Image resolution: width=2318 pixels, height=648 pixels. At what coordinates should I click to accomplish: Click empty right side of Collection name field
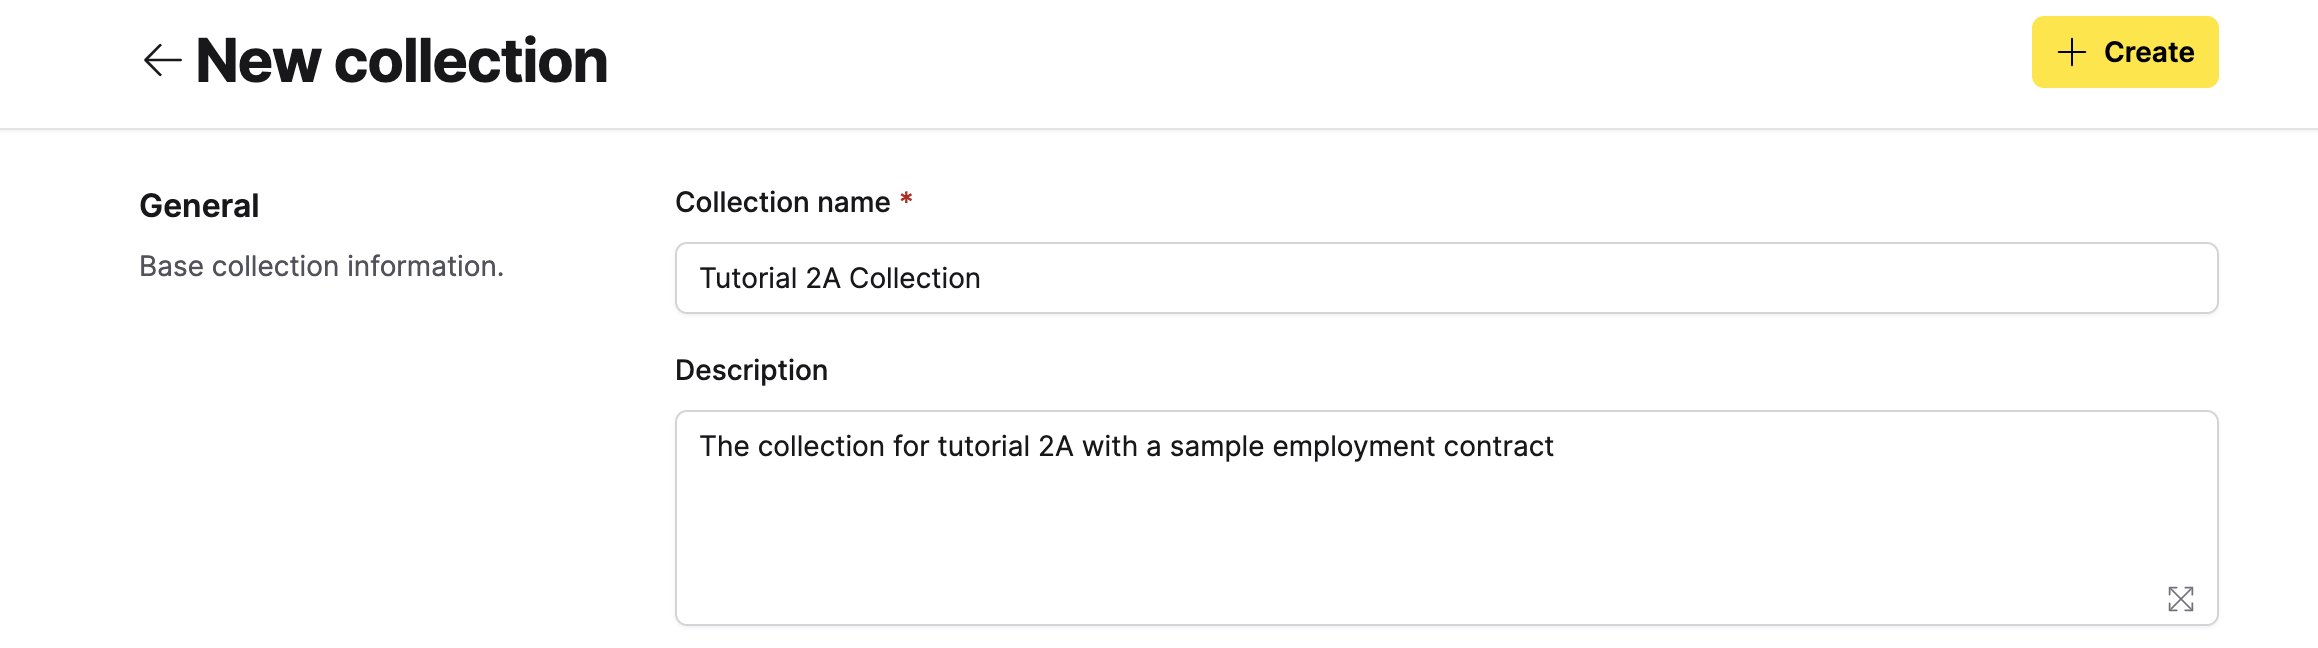tap(1800, 278)
